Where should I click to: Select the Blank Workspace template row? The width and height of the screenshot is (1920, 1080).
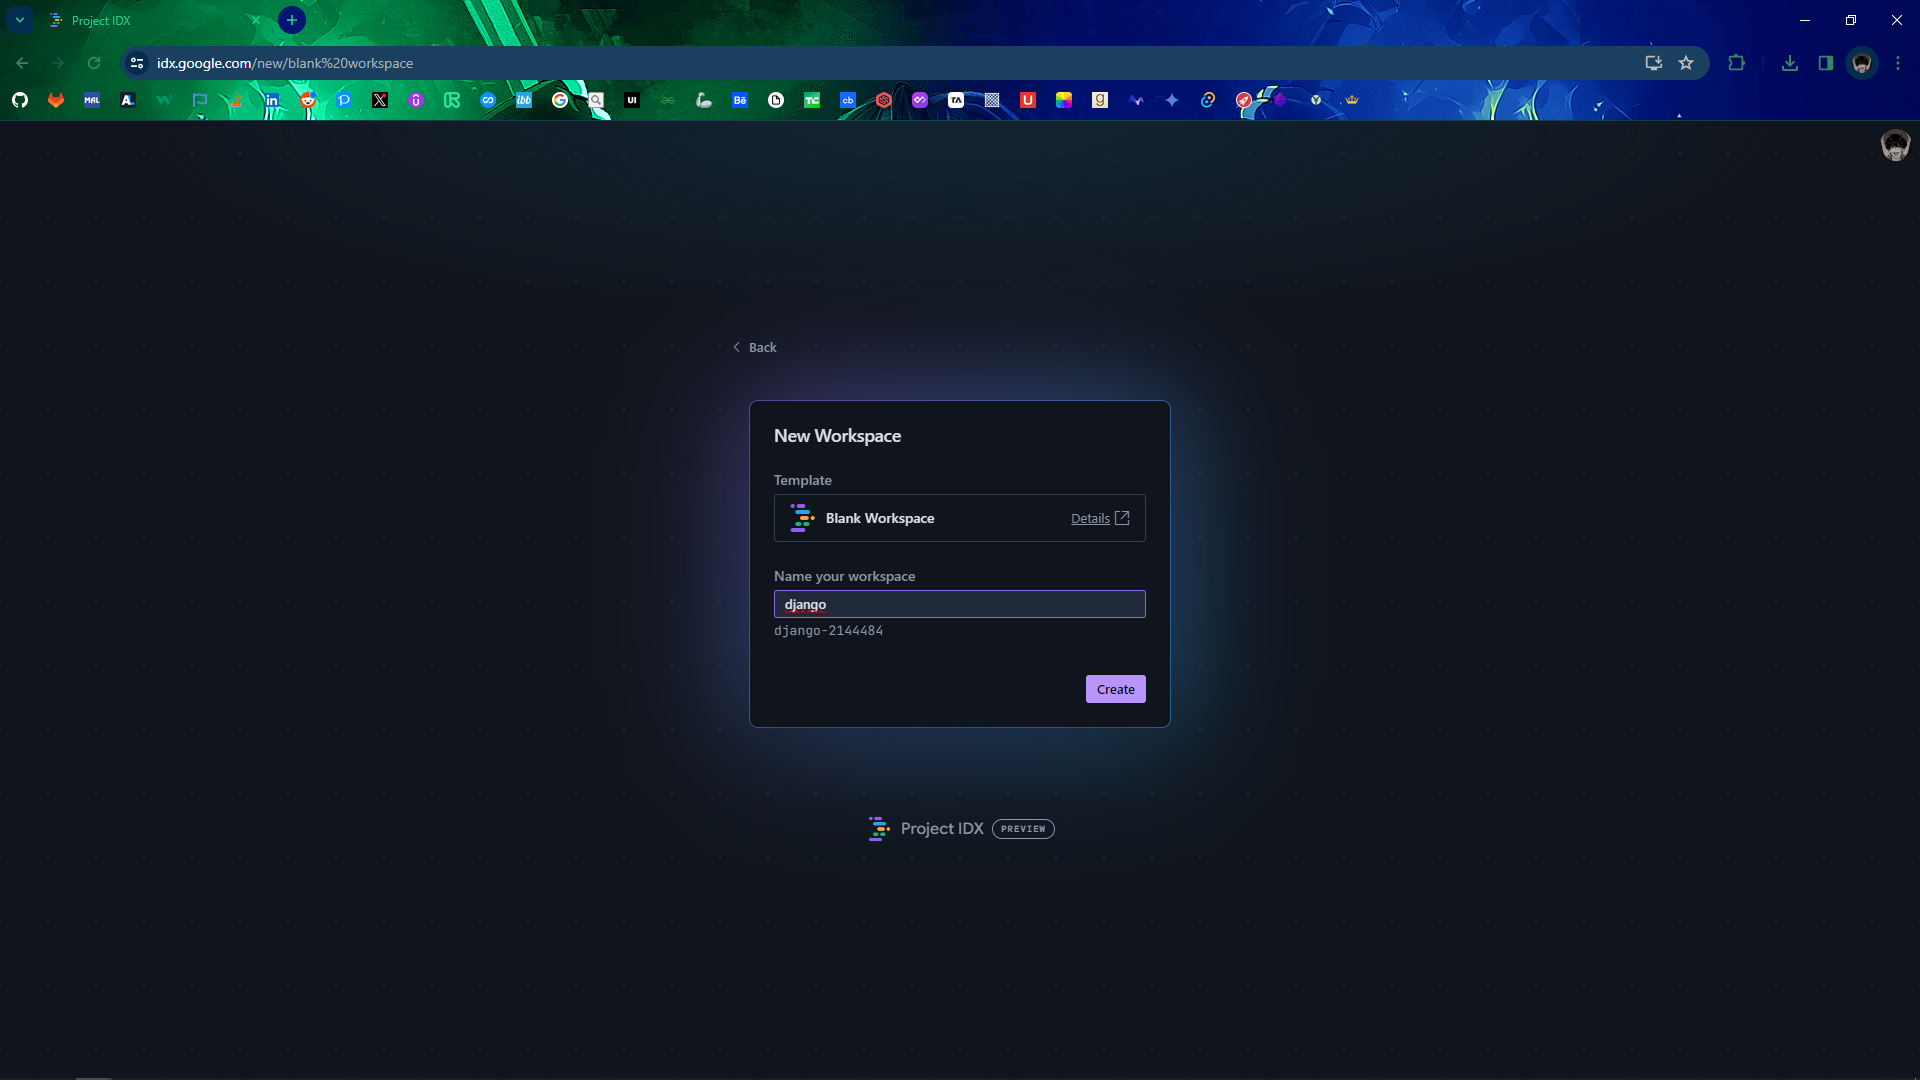point(960,518)
